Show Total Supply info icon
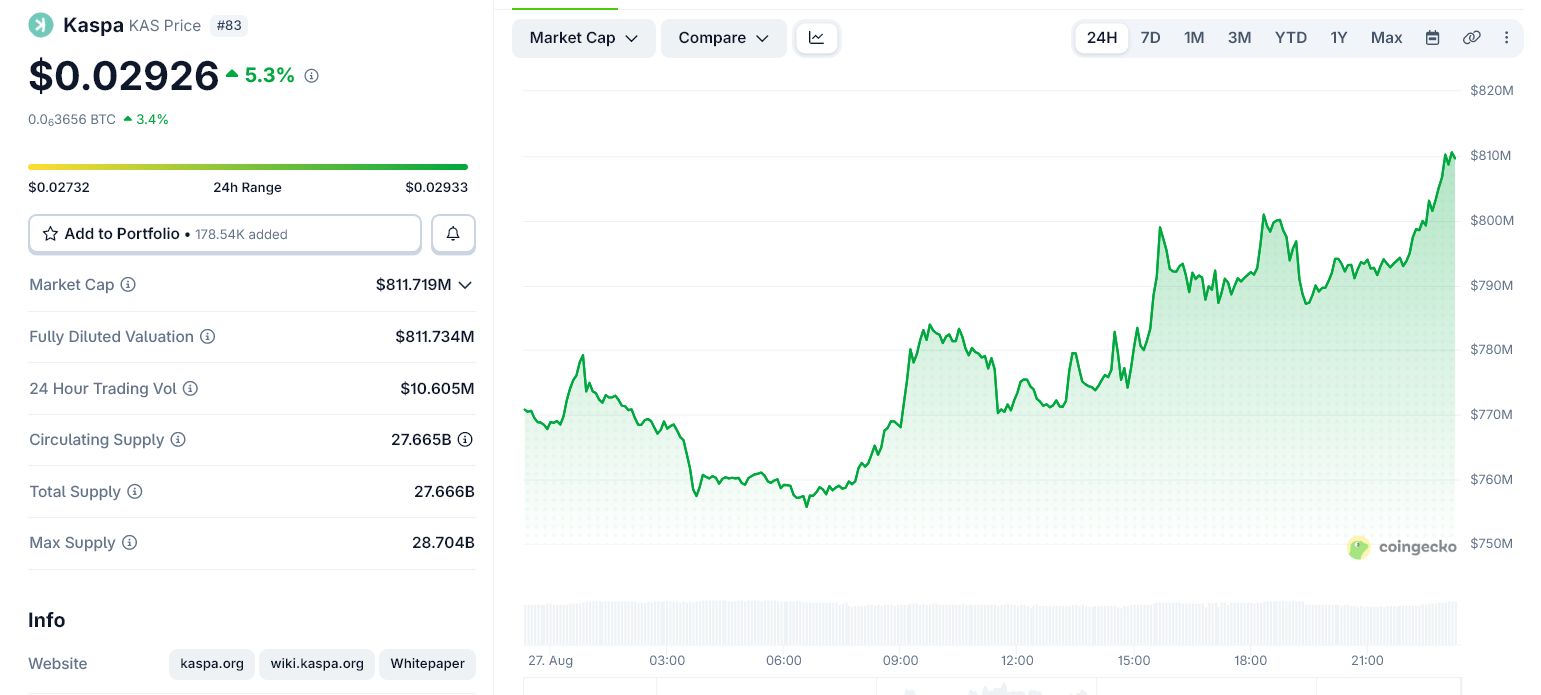1541x695 pixels. point(135,492)
